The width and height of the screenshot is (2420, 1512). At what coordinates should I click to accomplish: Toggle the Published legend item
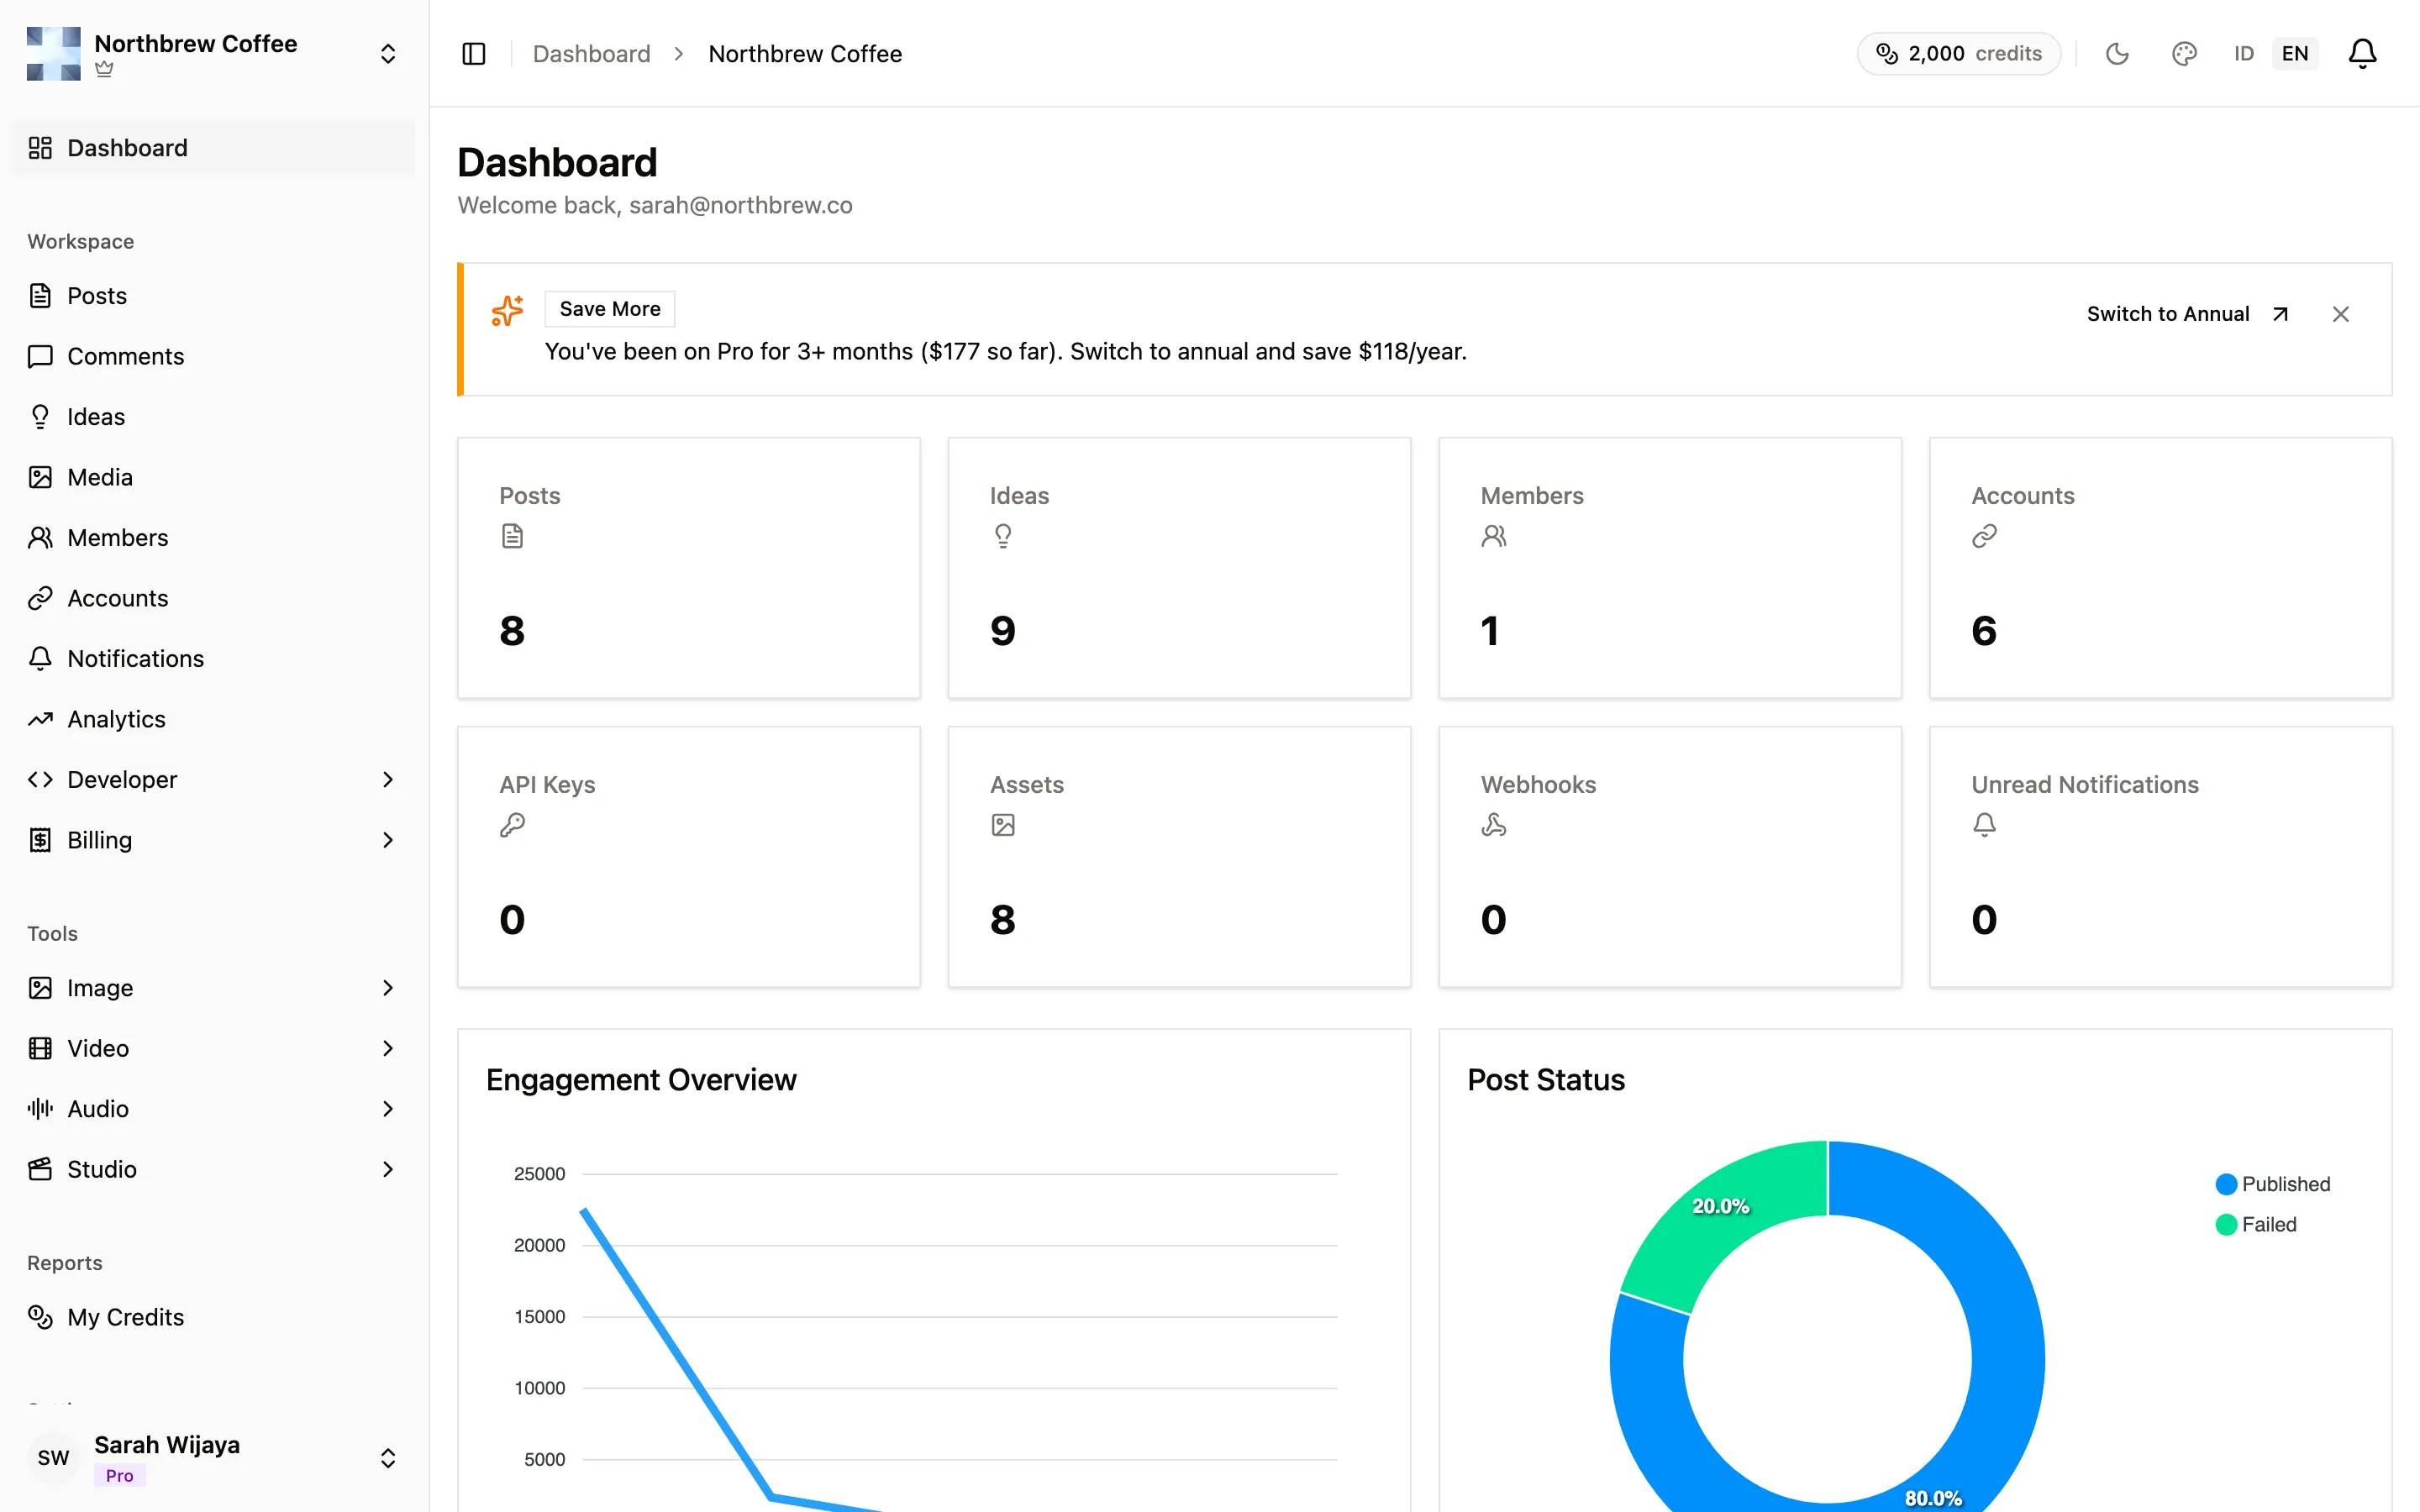tap(2273, 1184)
